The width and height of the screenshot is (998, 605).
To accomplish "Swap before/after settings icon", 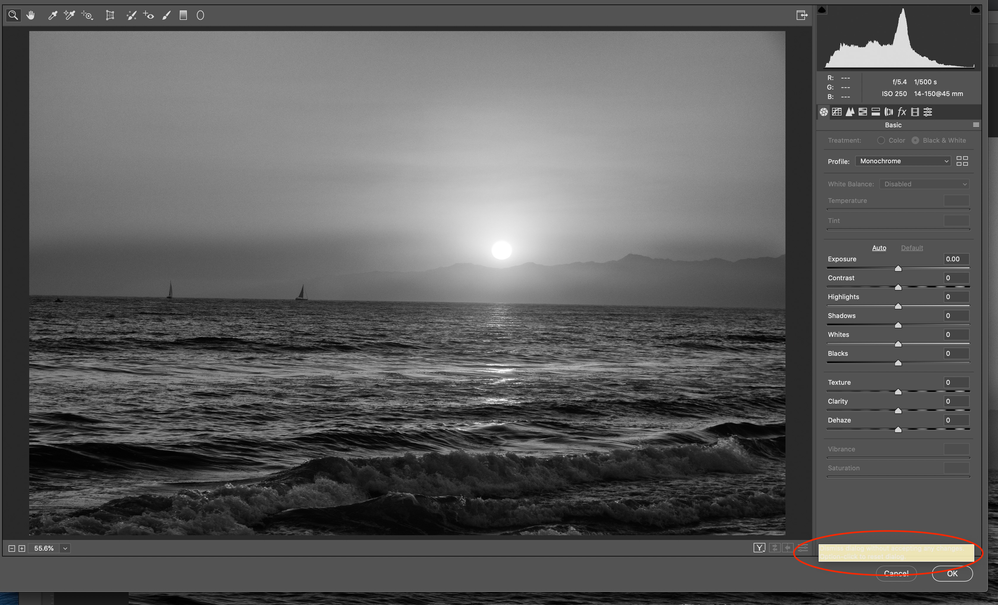I will (775, 548).
